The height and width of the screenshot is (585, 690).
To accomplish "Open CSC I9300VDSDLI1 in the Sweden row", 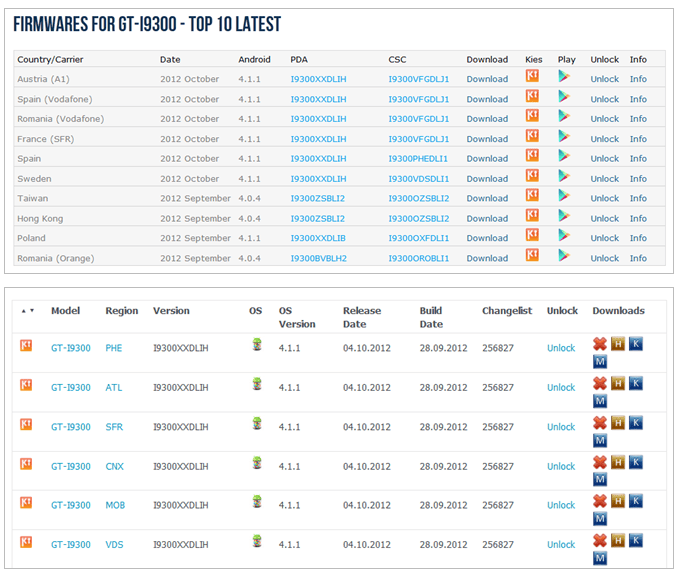I will pyautogui.click(x=418, y=179).
